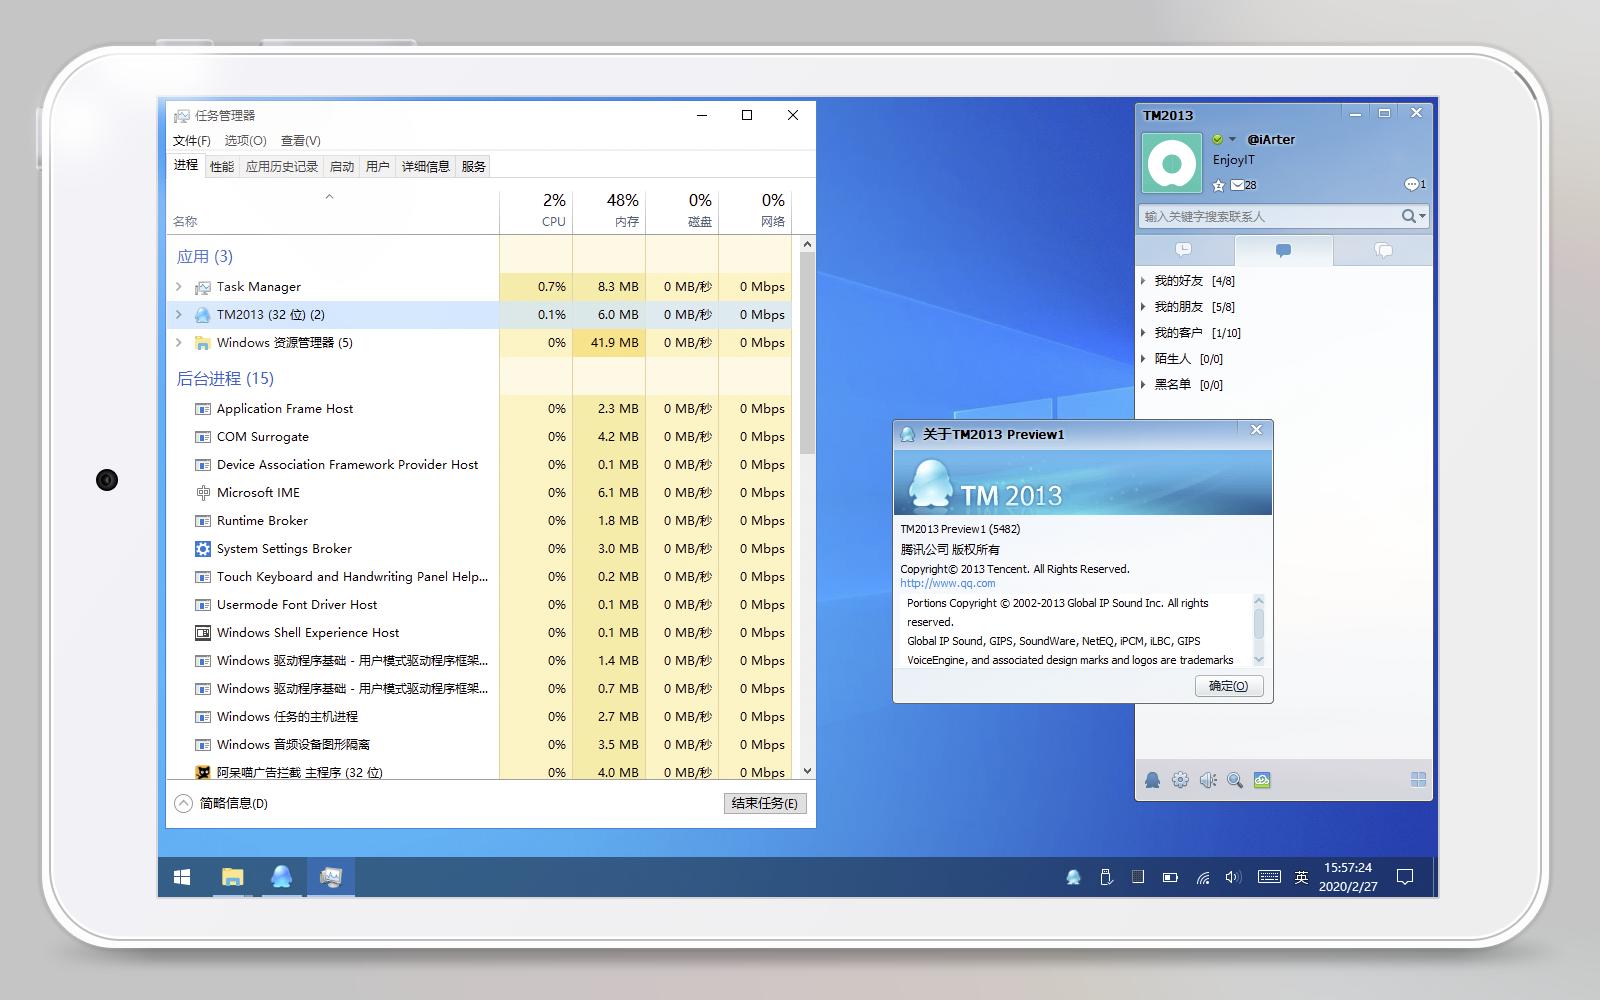The width and height of the screenshot is (1600, 1000).
Task: Click the magnifier find icon in TM2013 bottom bar
Action: coord(1235,780)
